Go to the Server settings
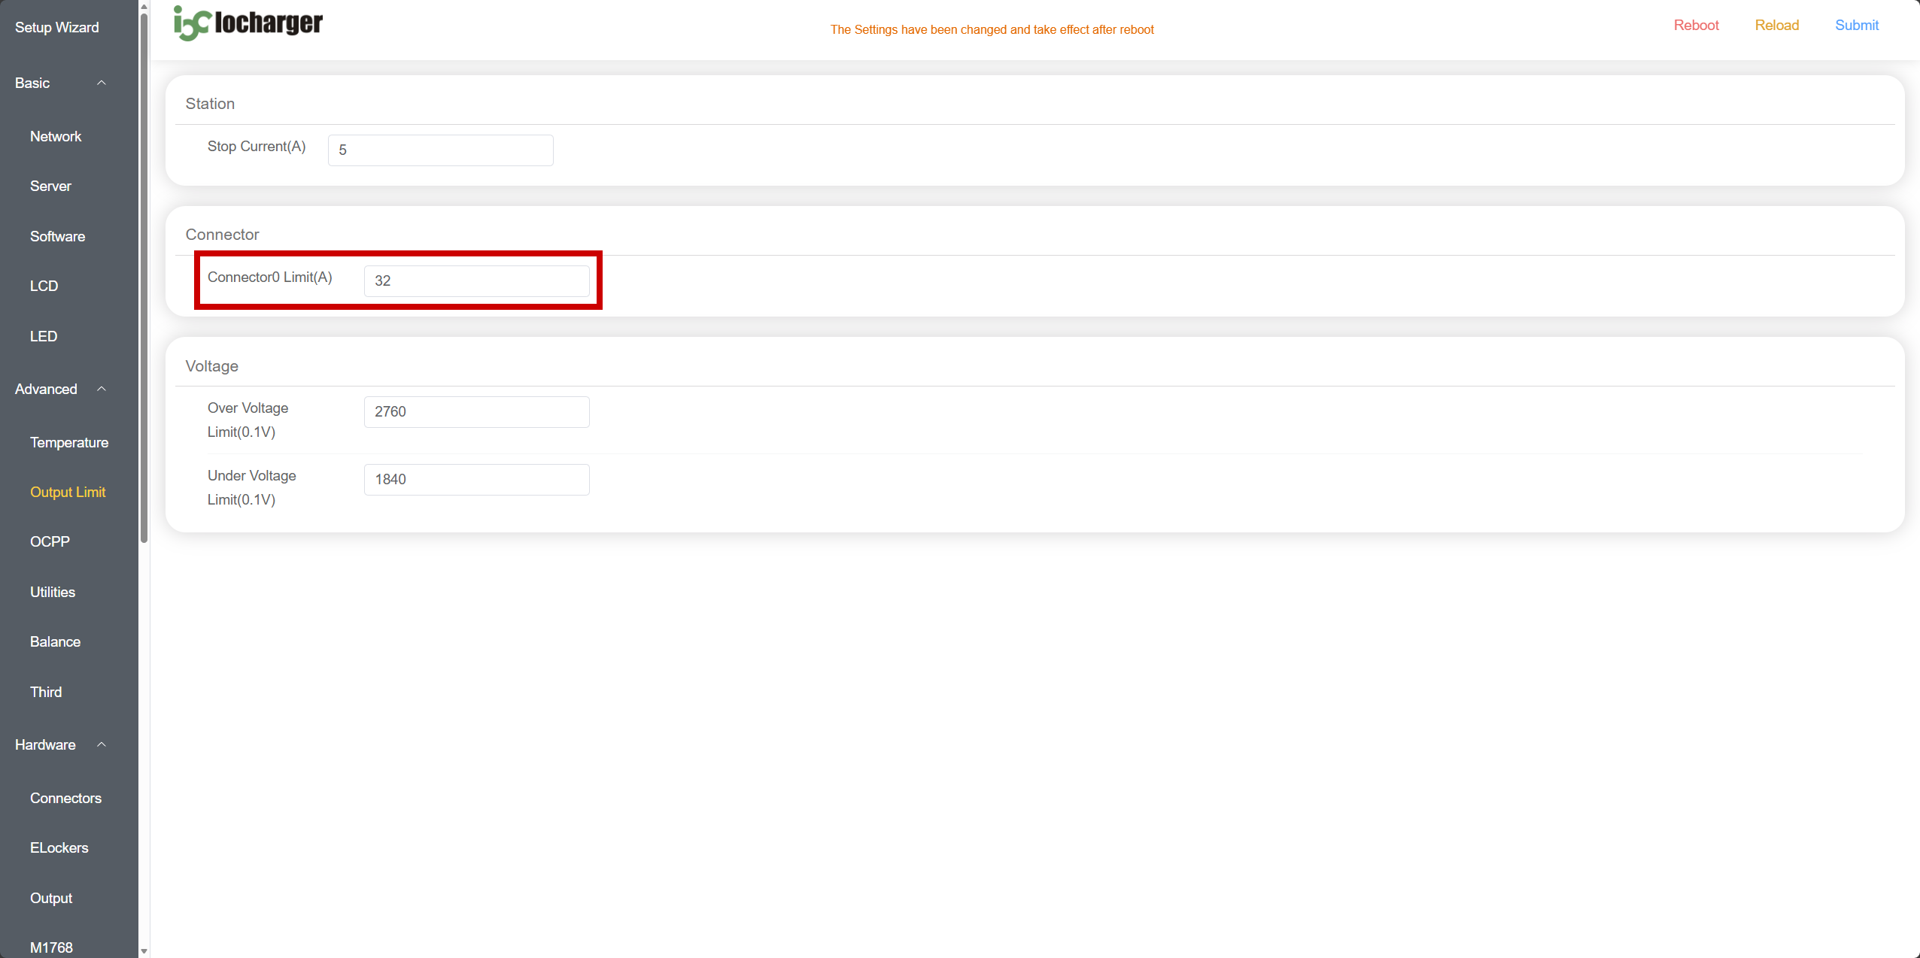Screen dimensions: 1920x958 click(51, 186)
